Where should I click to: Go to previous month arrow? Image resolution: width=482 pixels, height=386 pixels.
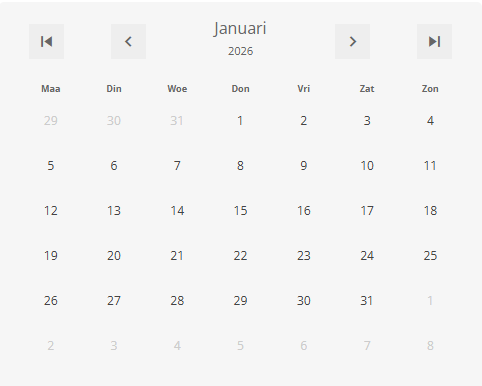click(128, 42)
